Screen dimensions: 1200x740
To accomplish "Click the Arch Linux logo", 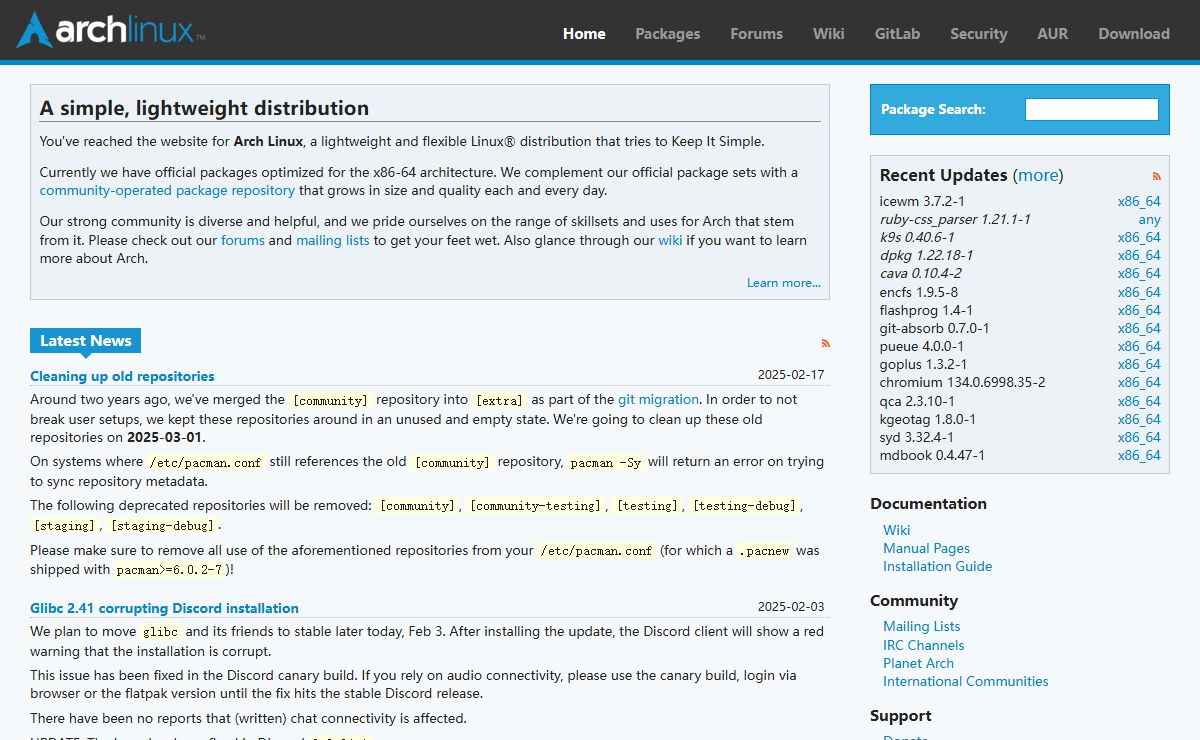I will pyautogui.click(x=111, y=31).
